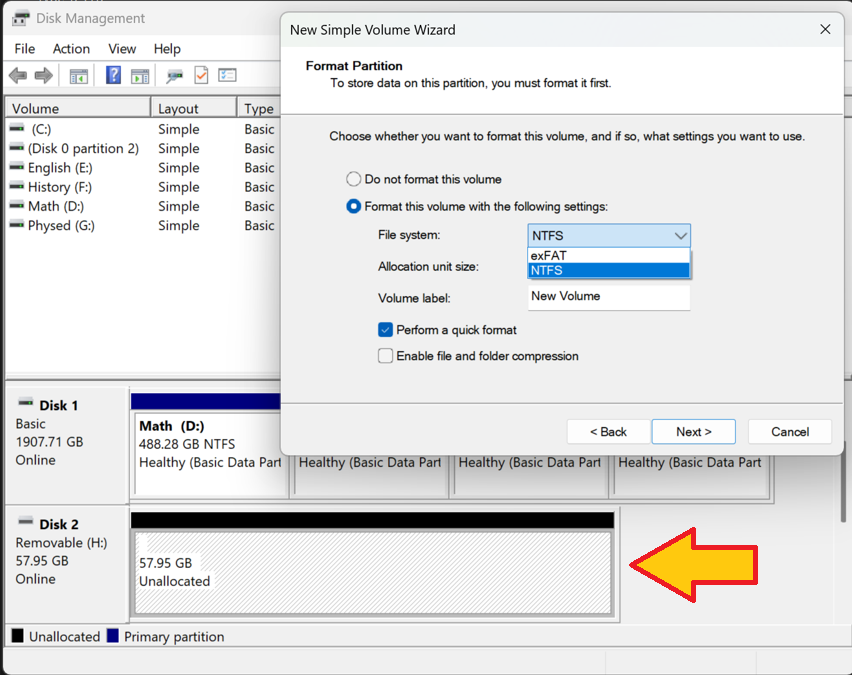Image resolution: width=852 pixels, height=675 pixels.
Task: Go back with the < Back button
Action: pyautogui.click(x=608, y=431)
